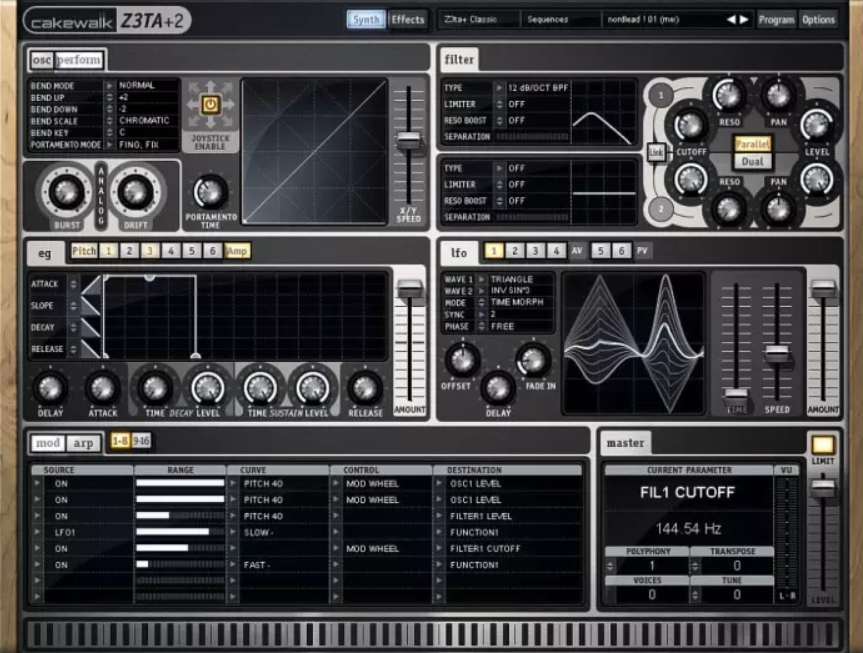Screen dimensions: 863x653
Task: Open LFO Wave 1 dropdown
Action: [x=482, y=279]
